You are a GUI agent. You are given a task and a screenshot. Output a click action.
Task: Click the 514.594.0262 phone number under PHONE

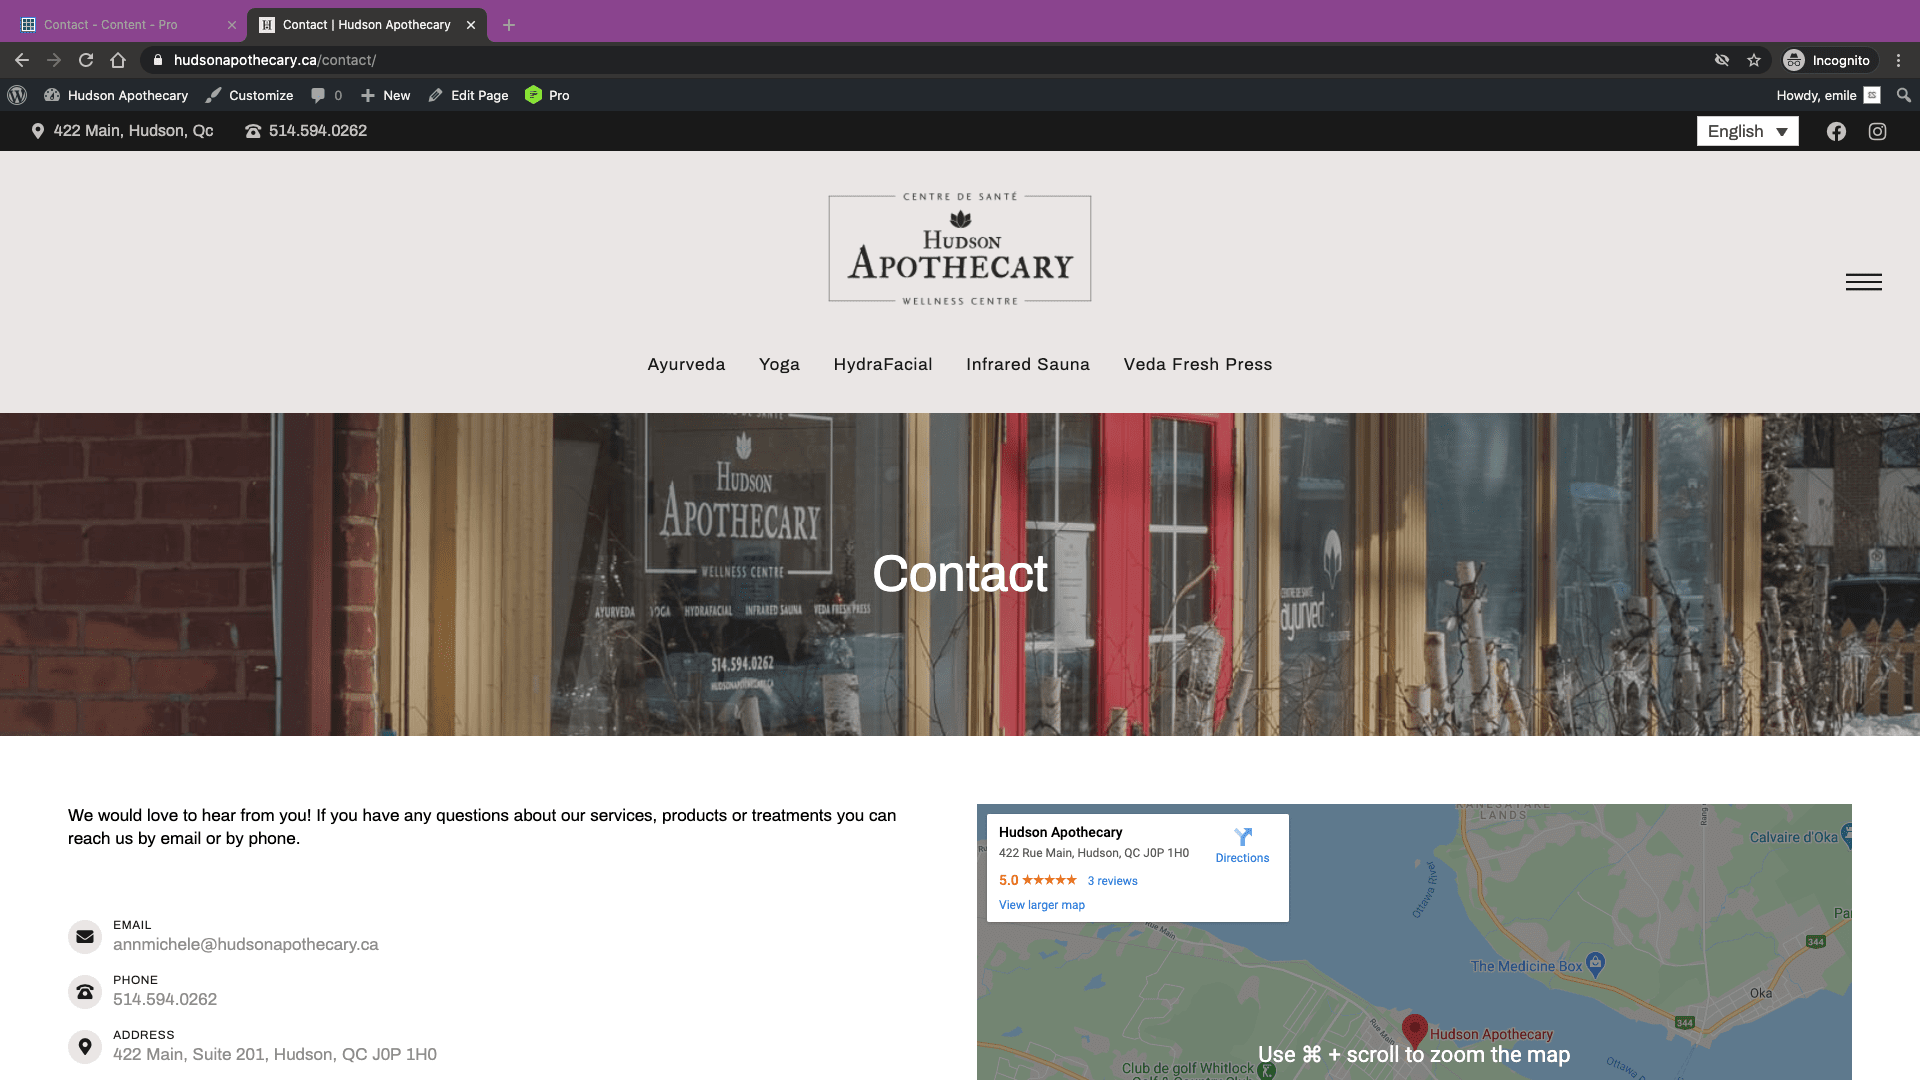point(165,1000)
